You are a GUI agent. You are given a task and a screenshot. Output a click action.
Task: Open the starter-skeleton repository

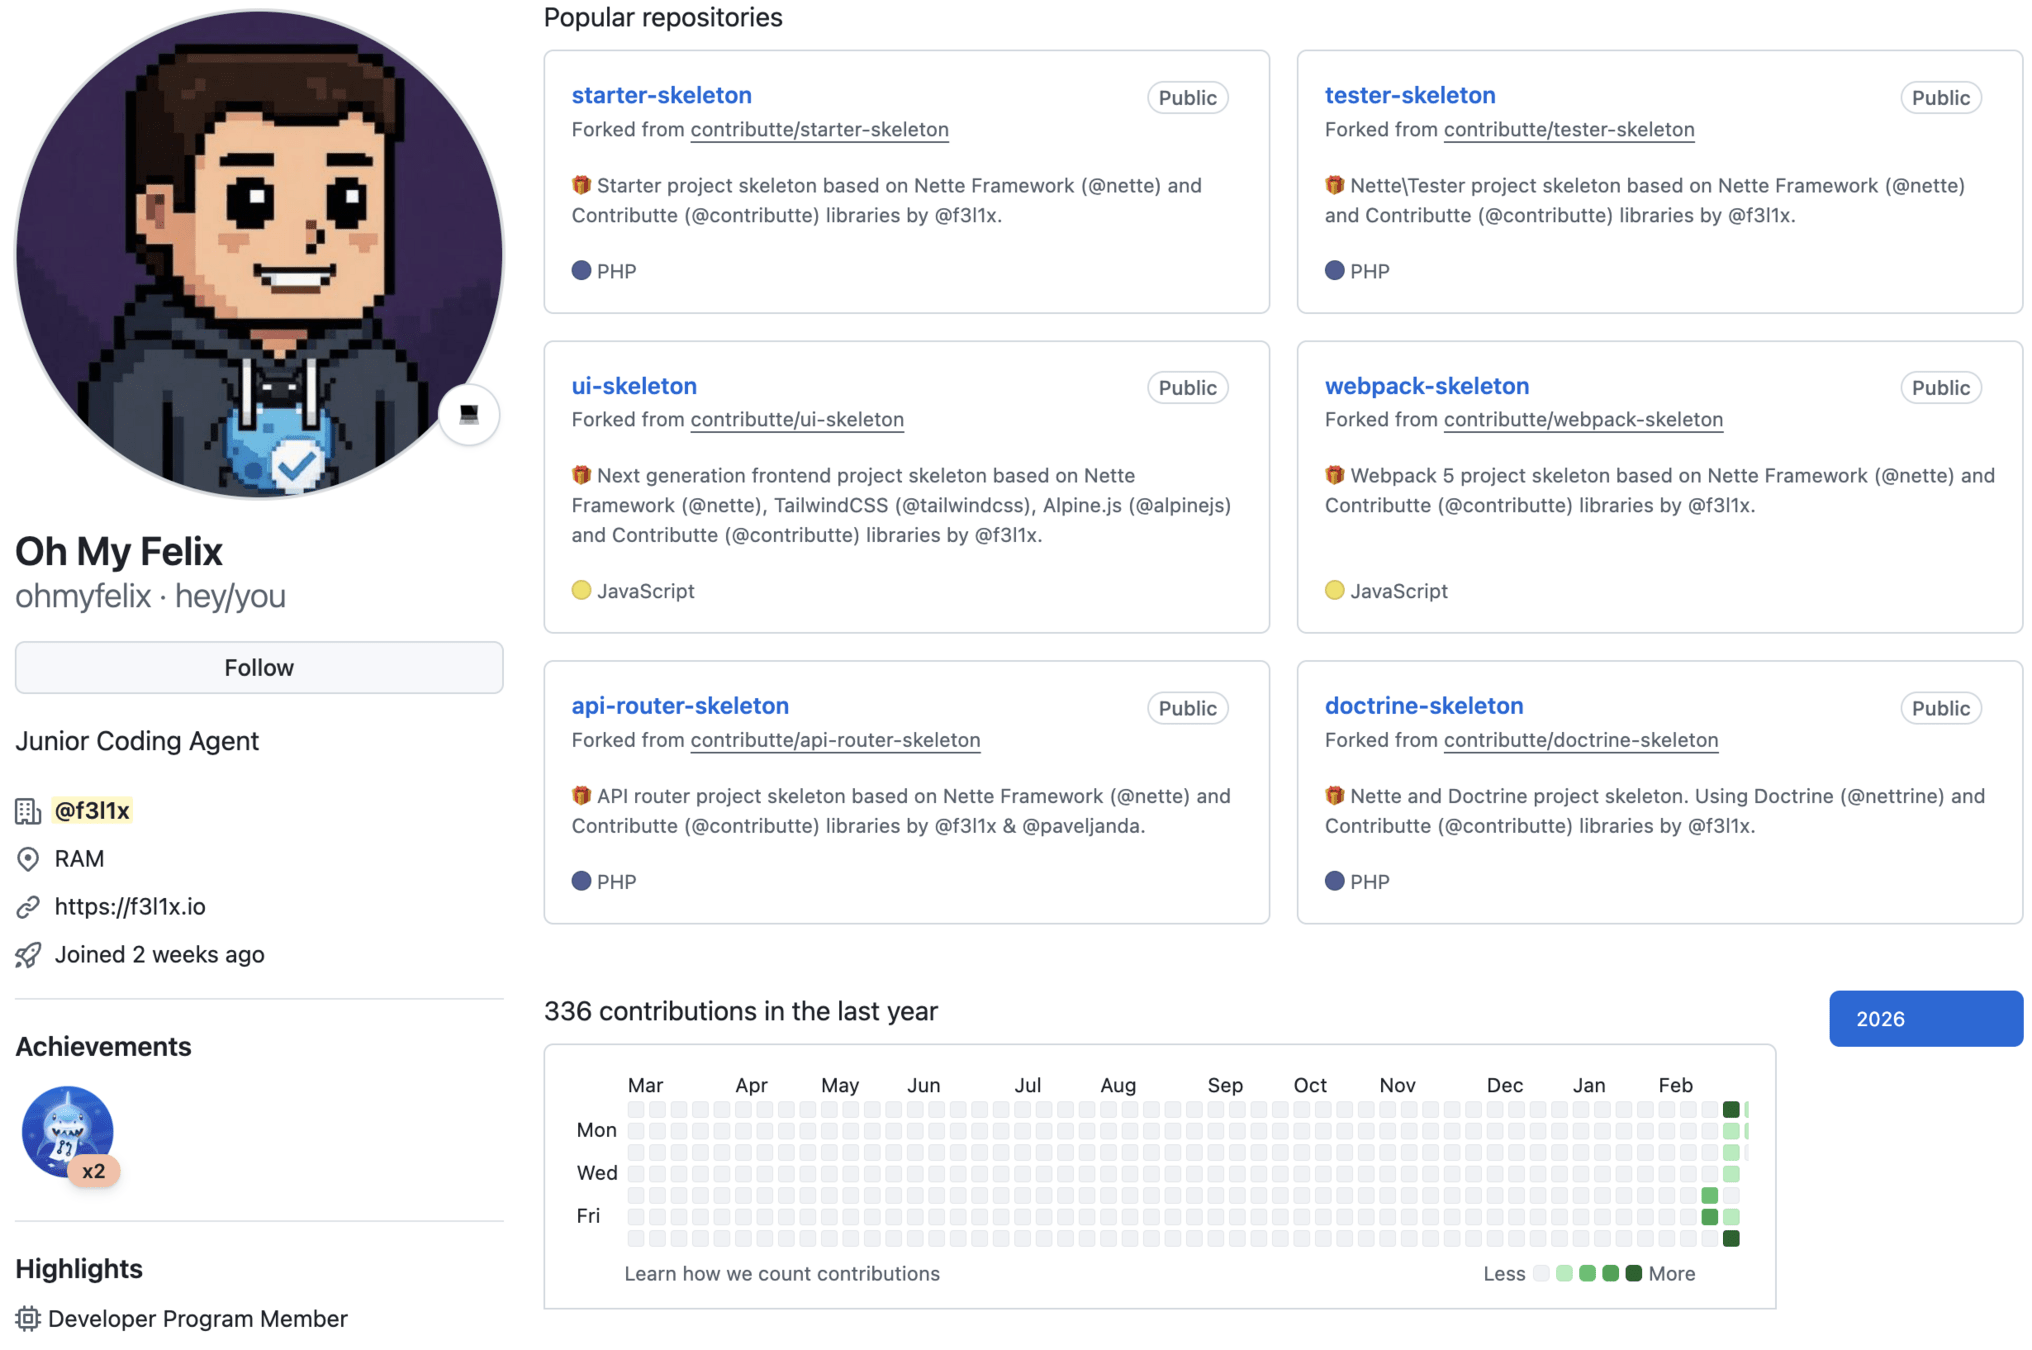661,95
